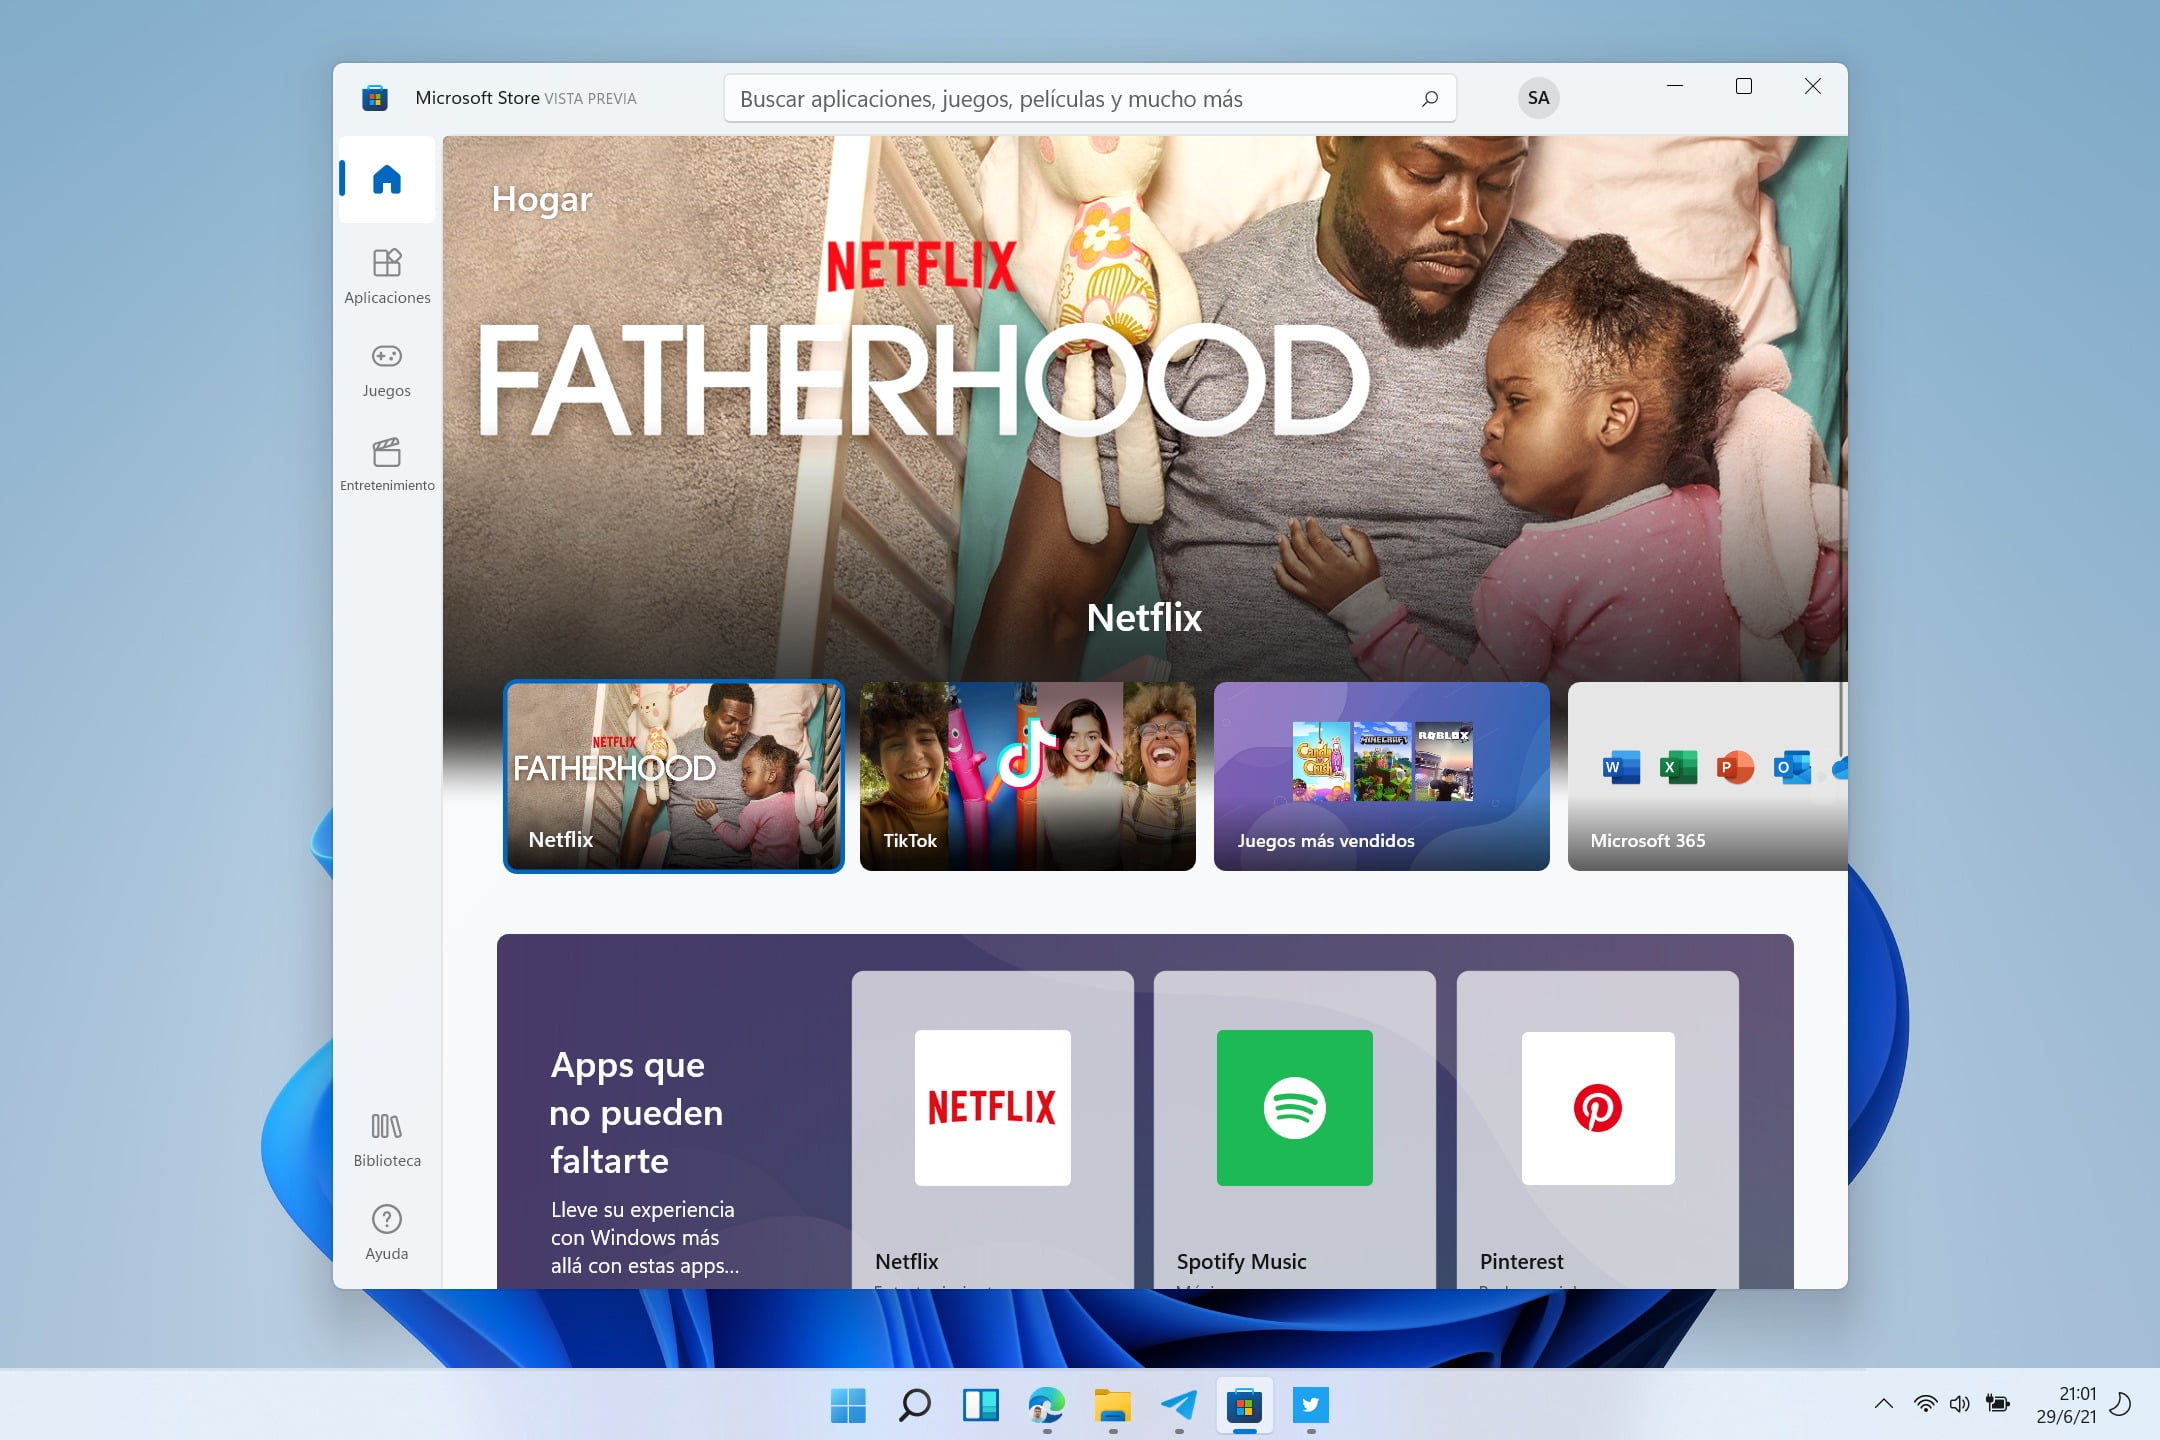Image resolution: width=2160 pixels, height=1440 pixels.
Task: Click the Roblox game tile
Action: (1443, 762)
